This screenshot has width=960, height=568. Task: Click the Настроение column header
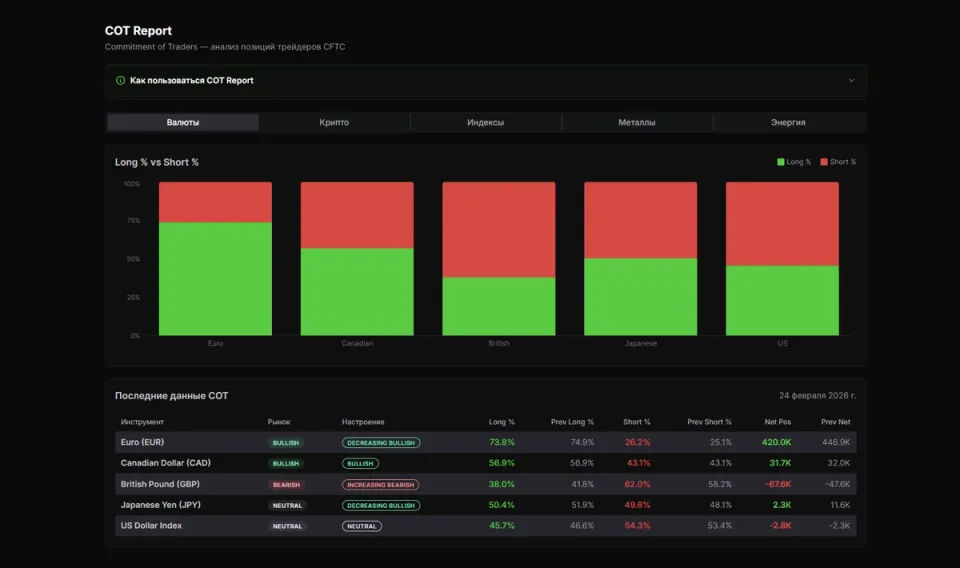(363, 422)
